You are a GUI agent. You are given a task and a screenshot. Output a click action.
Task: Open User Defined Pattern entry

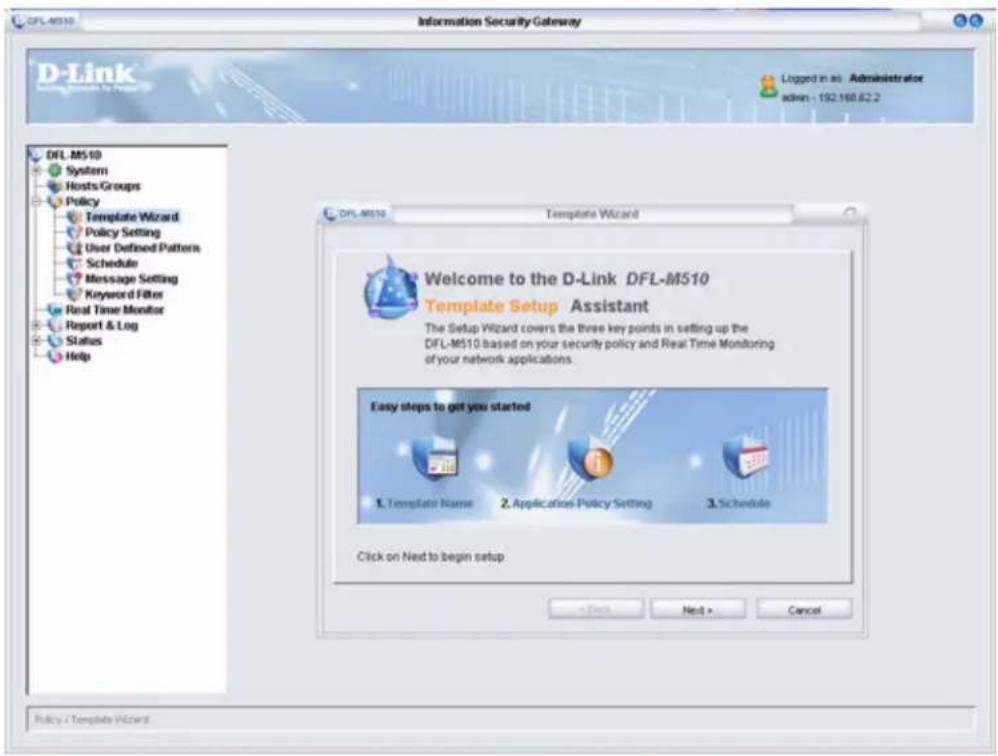coord(143,248)
